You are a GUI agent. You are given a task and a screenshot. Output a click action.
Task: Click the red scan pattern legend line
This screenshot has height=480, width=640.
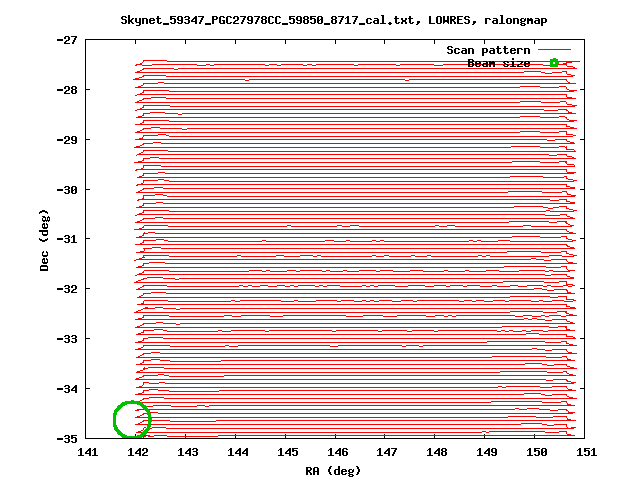(554, 50)
